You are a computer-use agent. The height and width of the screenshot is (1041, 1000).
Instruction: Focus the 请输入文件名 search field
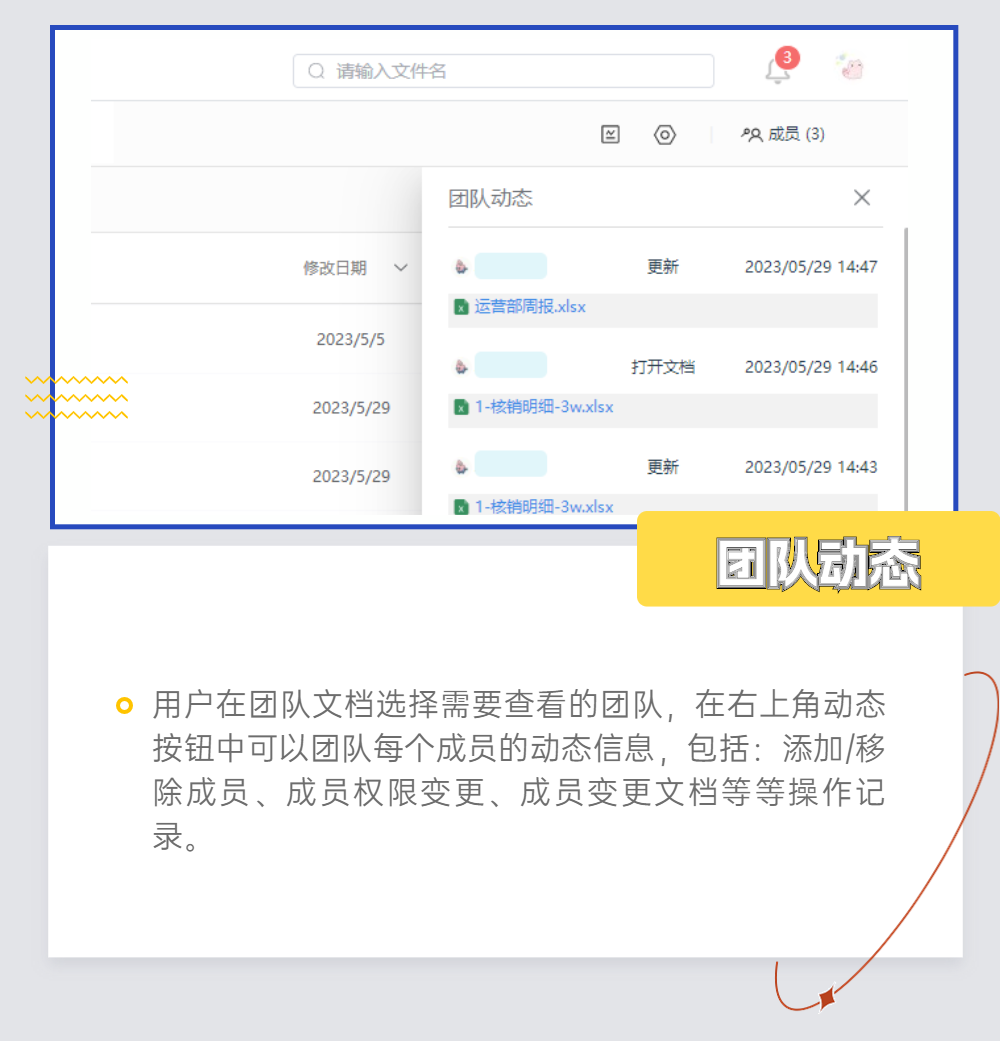(503, 71)
